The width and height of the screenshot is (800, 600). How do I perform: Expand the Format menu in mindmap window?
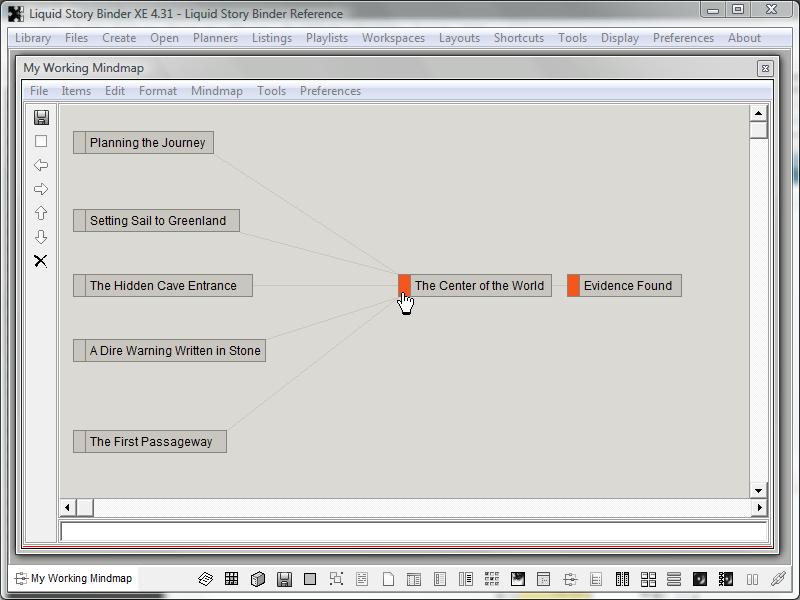158,91
